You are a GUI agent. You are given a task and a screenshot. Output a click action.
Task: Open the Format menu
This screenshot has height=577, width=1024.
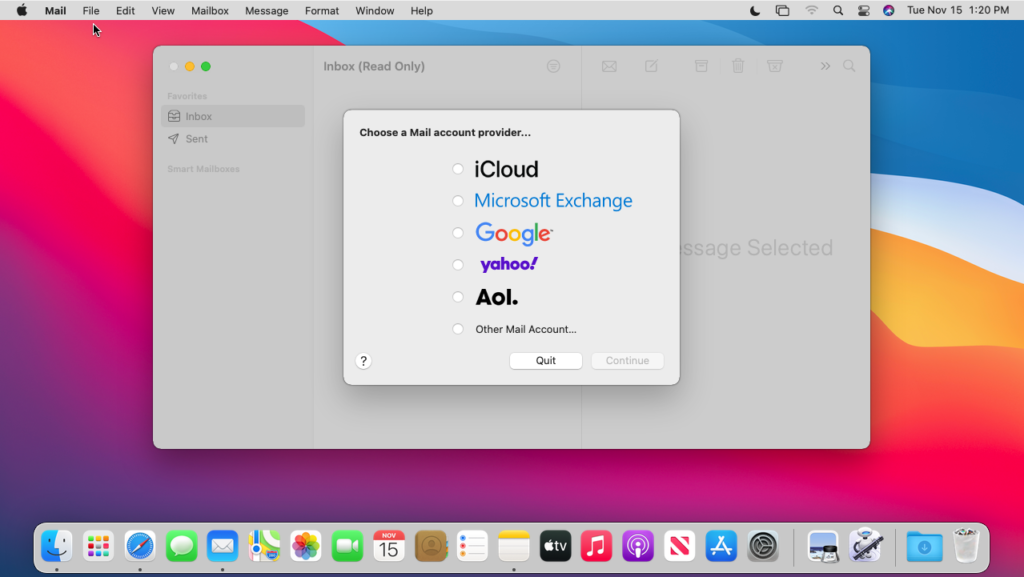click(x=322, y=10)
